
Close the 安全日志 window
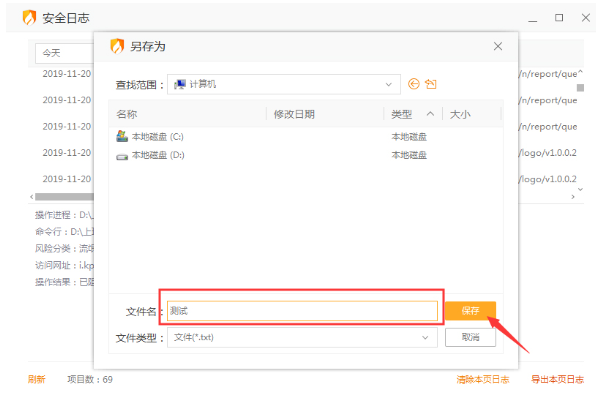pos(586,17)
